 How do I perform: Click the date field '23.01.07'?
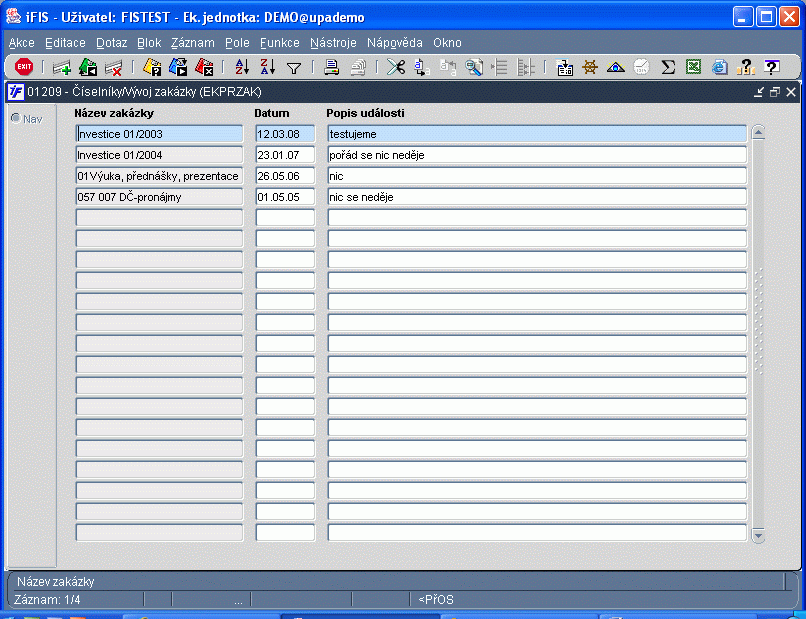pyautogui.click(x=285, y=155)
